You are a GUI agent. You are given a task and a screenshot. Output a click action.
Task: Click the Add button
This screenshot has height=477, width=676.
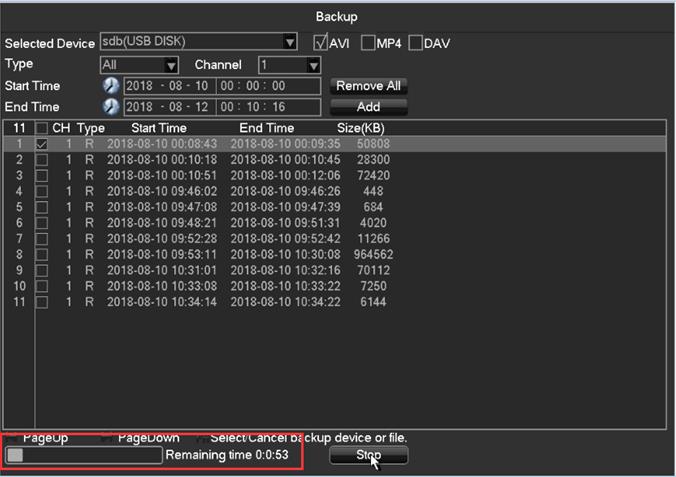click(x=368, y=107)
